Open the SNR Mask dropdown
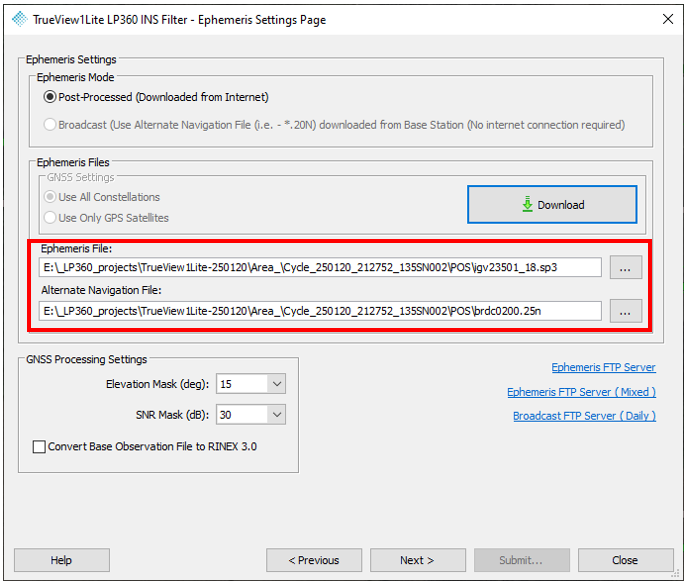 (276, 415)
